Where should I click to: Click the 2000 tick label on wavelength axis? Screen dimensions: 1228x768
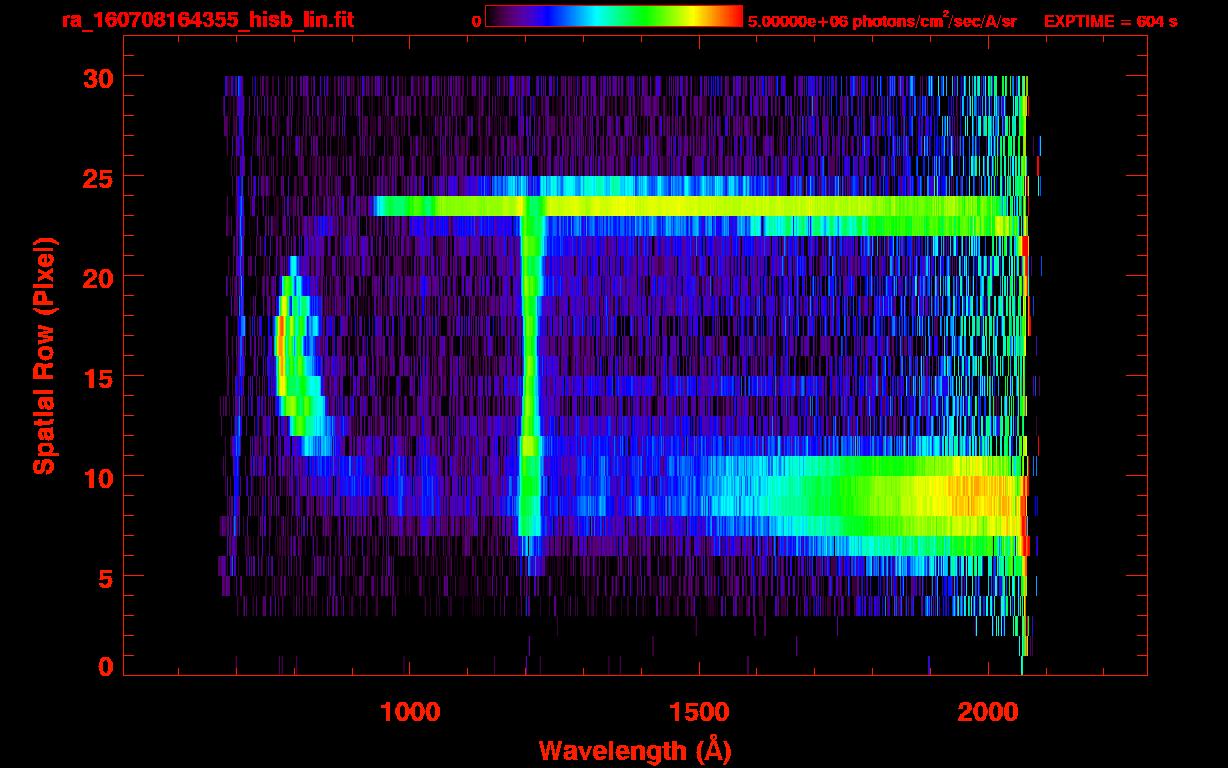coord(987,712)
